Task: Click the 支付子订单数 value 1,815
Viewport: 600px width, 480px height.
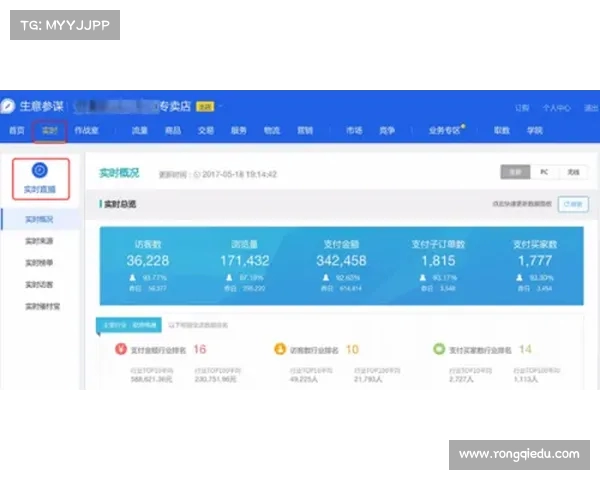Action: (x=432, y=260)
